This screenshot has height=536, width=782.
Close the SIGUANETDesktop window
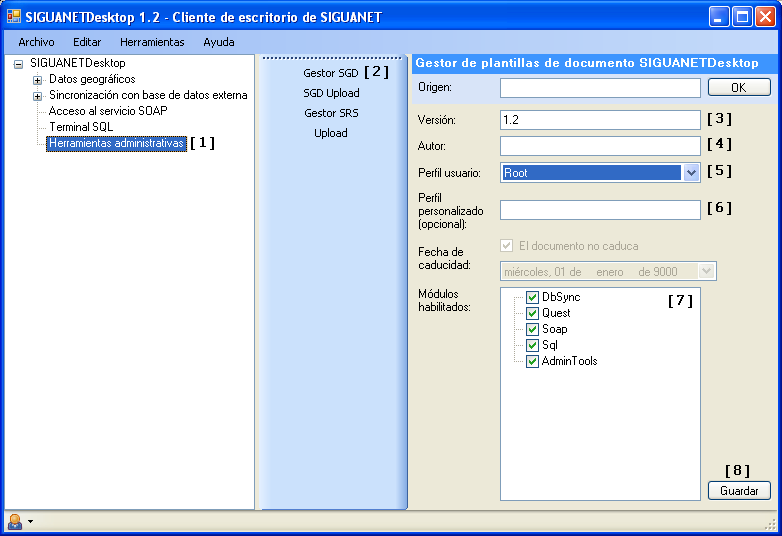click(x=765, y=17)
